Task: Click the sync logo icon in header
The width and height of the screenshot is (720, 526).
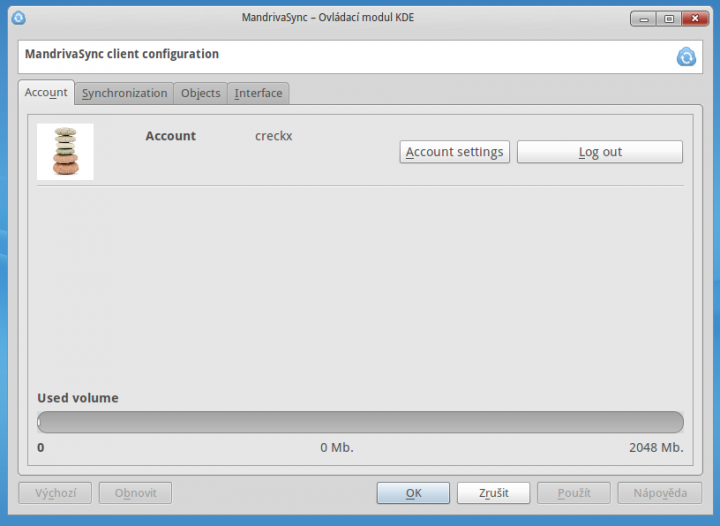Action: pos(686,57)
